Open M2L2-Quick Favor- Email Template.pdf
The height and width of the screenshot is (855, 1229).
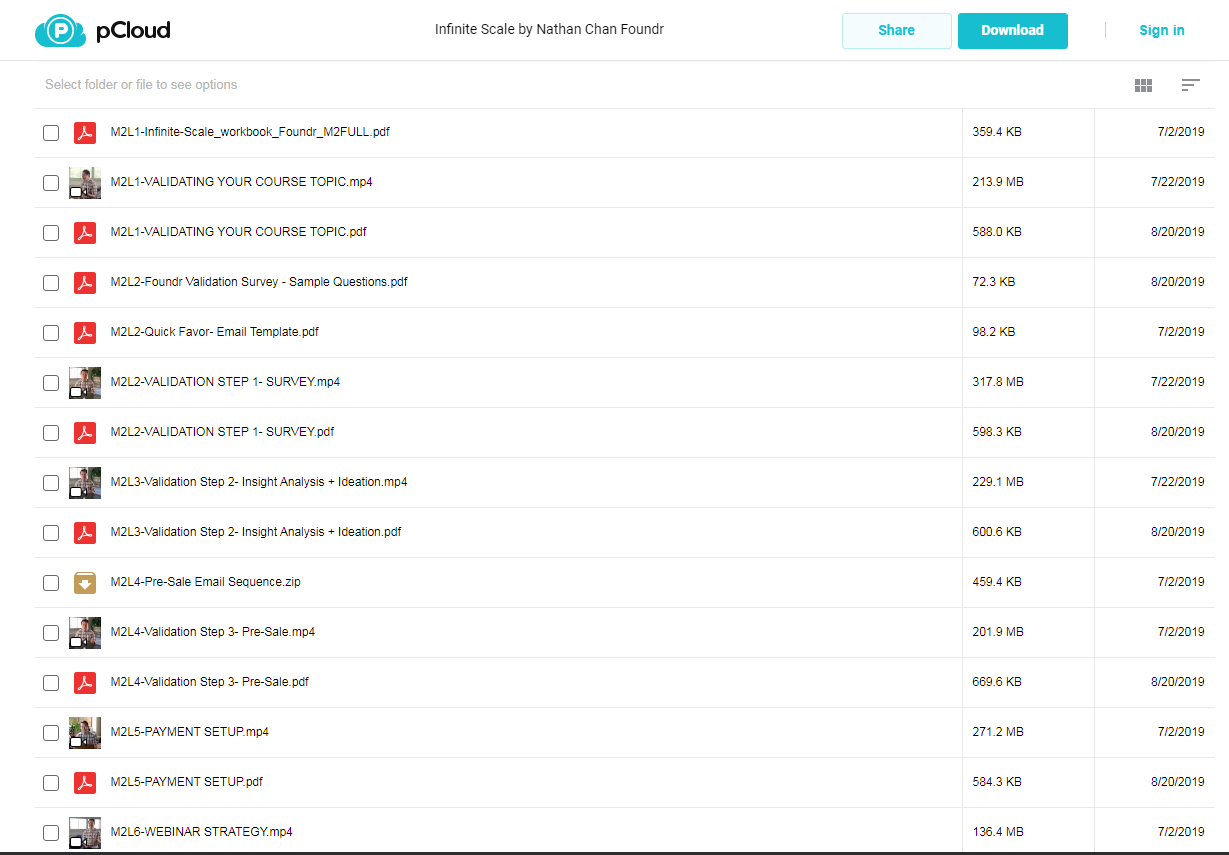pos(214,332)
